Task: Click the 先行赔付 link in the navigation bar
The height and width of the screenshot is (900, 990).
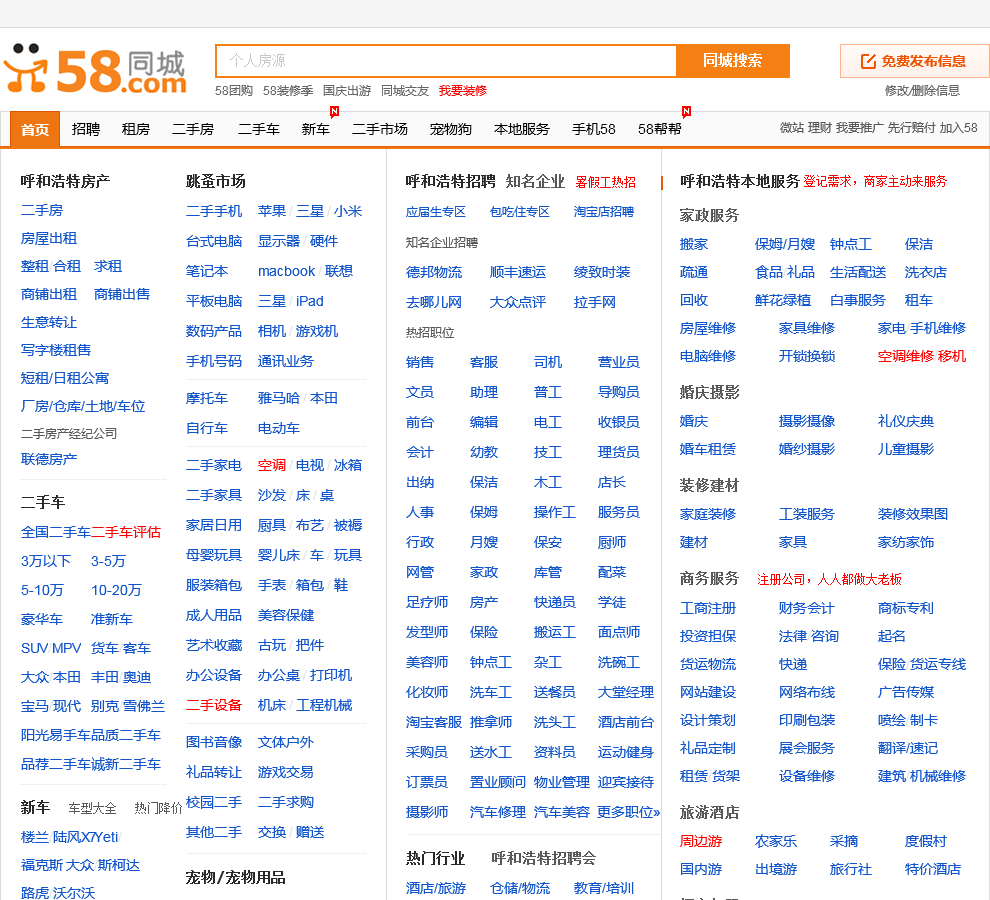Action: pos(911,128)
